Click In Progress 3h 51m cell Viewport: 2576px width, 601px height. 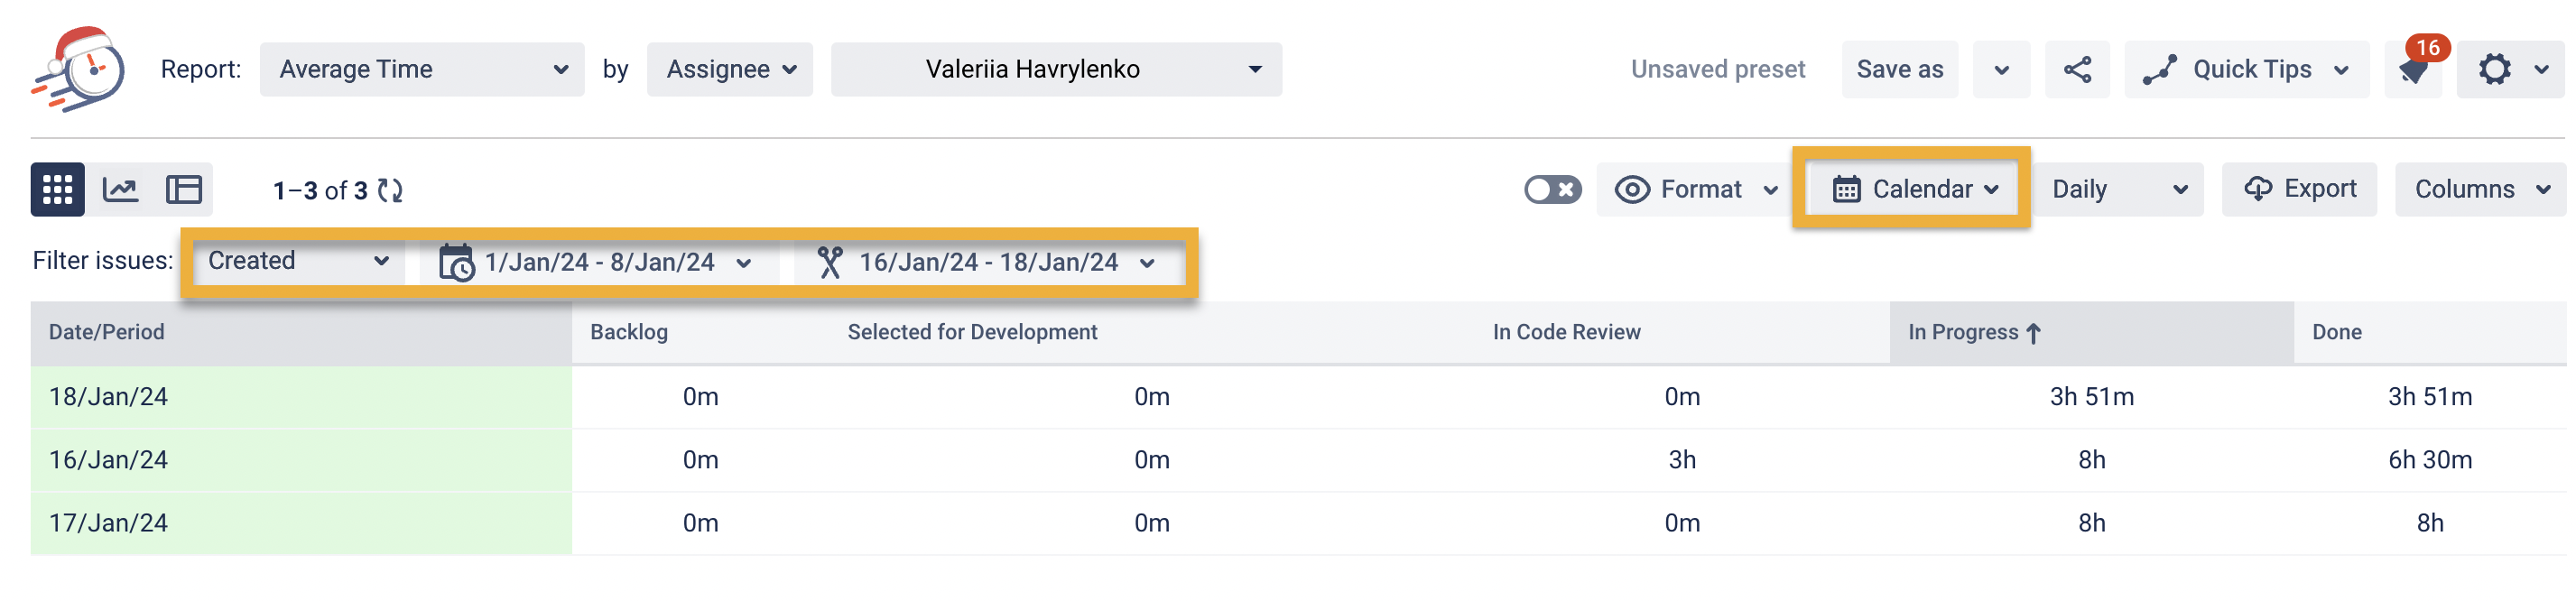(x=2091, y=397)
